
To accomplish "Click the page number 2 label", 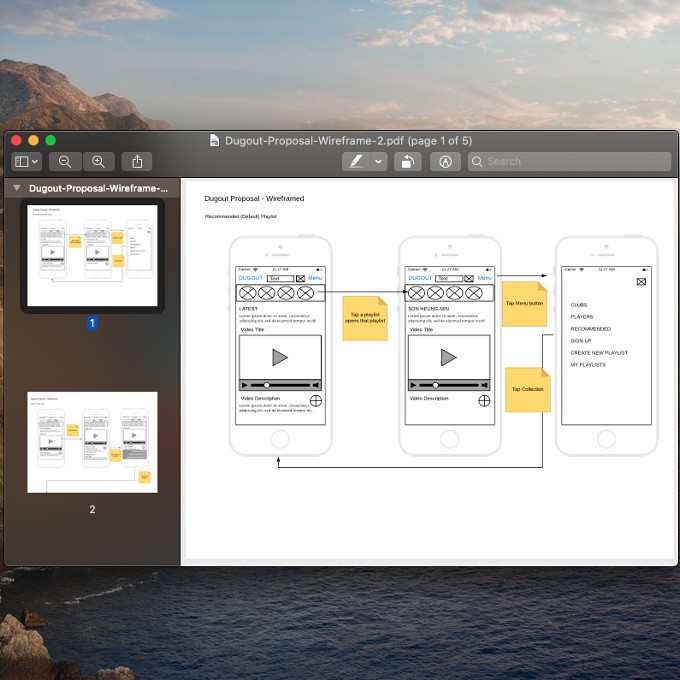I will pyautogui.click(x=92, y=509).
